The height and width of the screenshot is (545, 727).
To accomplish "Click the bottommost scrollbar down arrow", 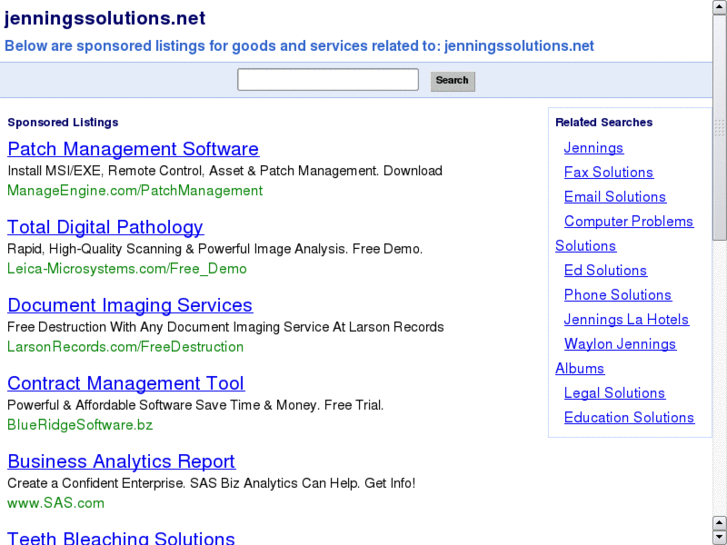I will coord(720,537).
